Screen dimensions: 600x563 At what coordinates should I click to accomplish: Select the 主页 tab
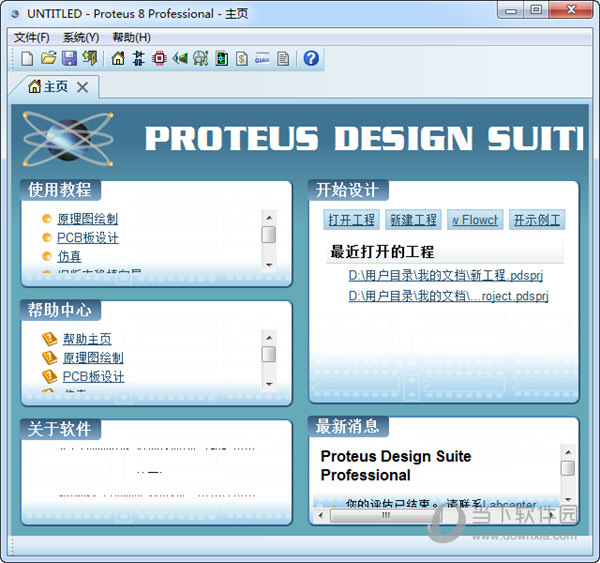[x=54, y=87]
